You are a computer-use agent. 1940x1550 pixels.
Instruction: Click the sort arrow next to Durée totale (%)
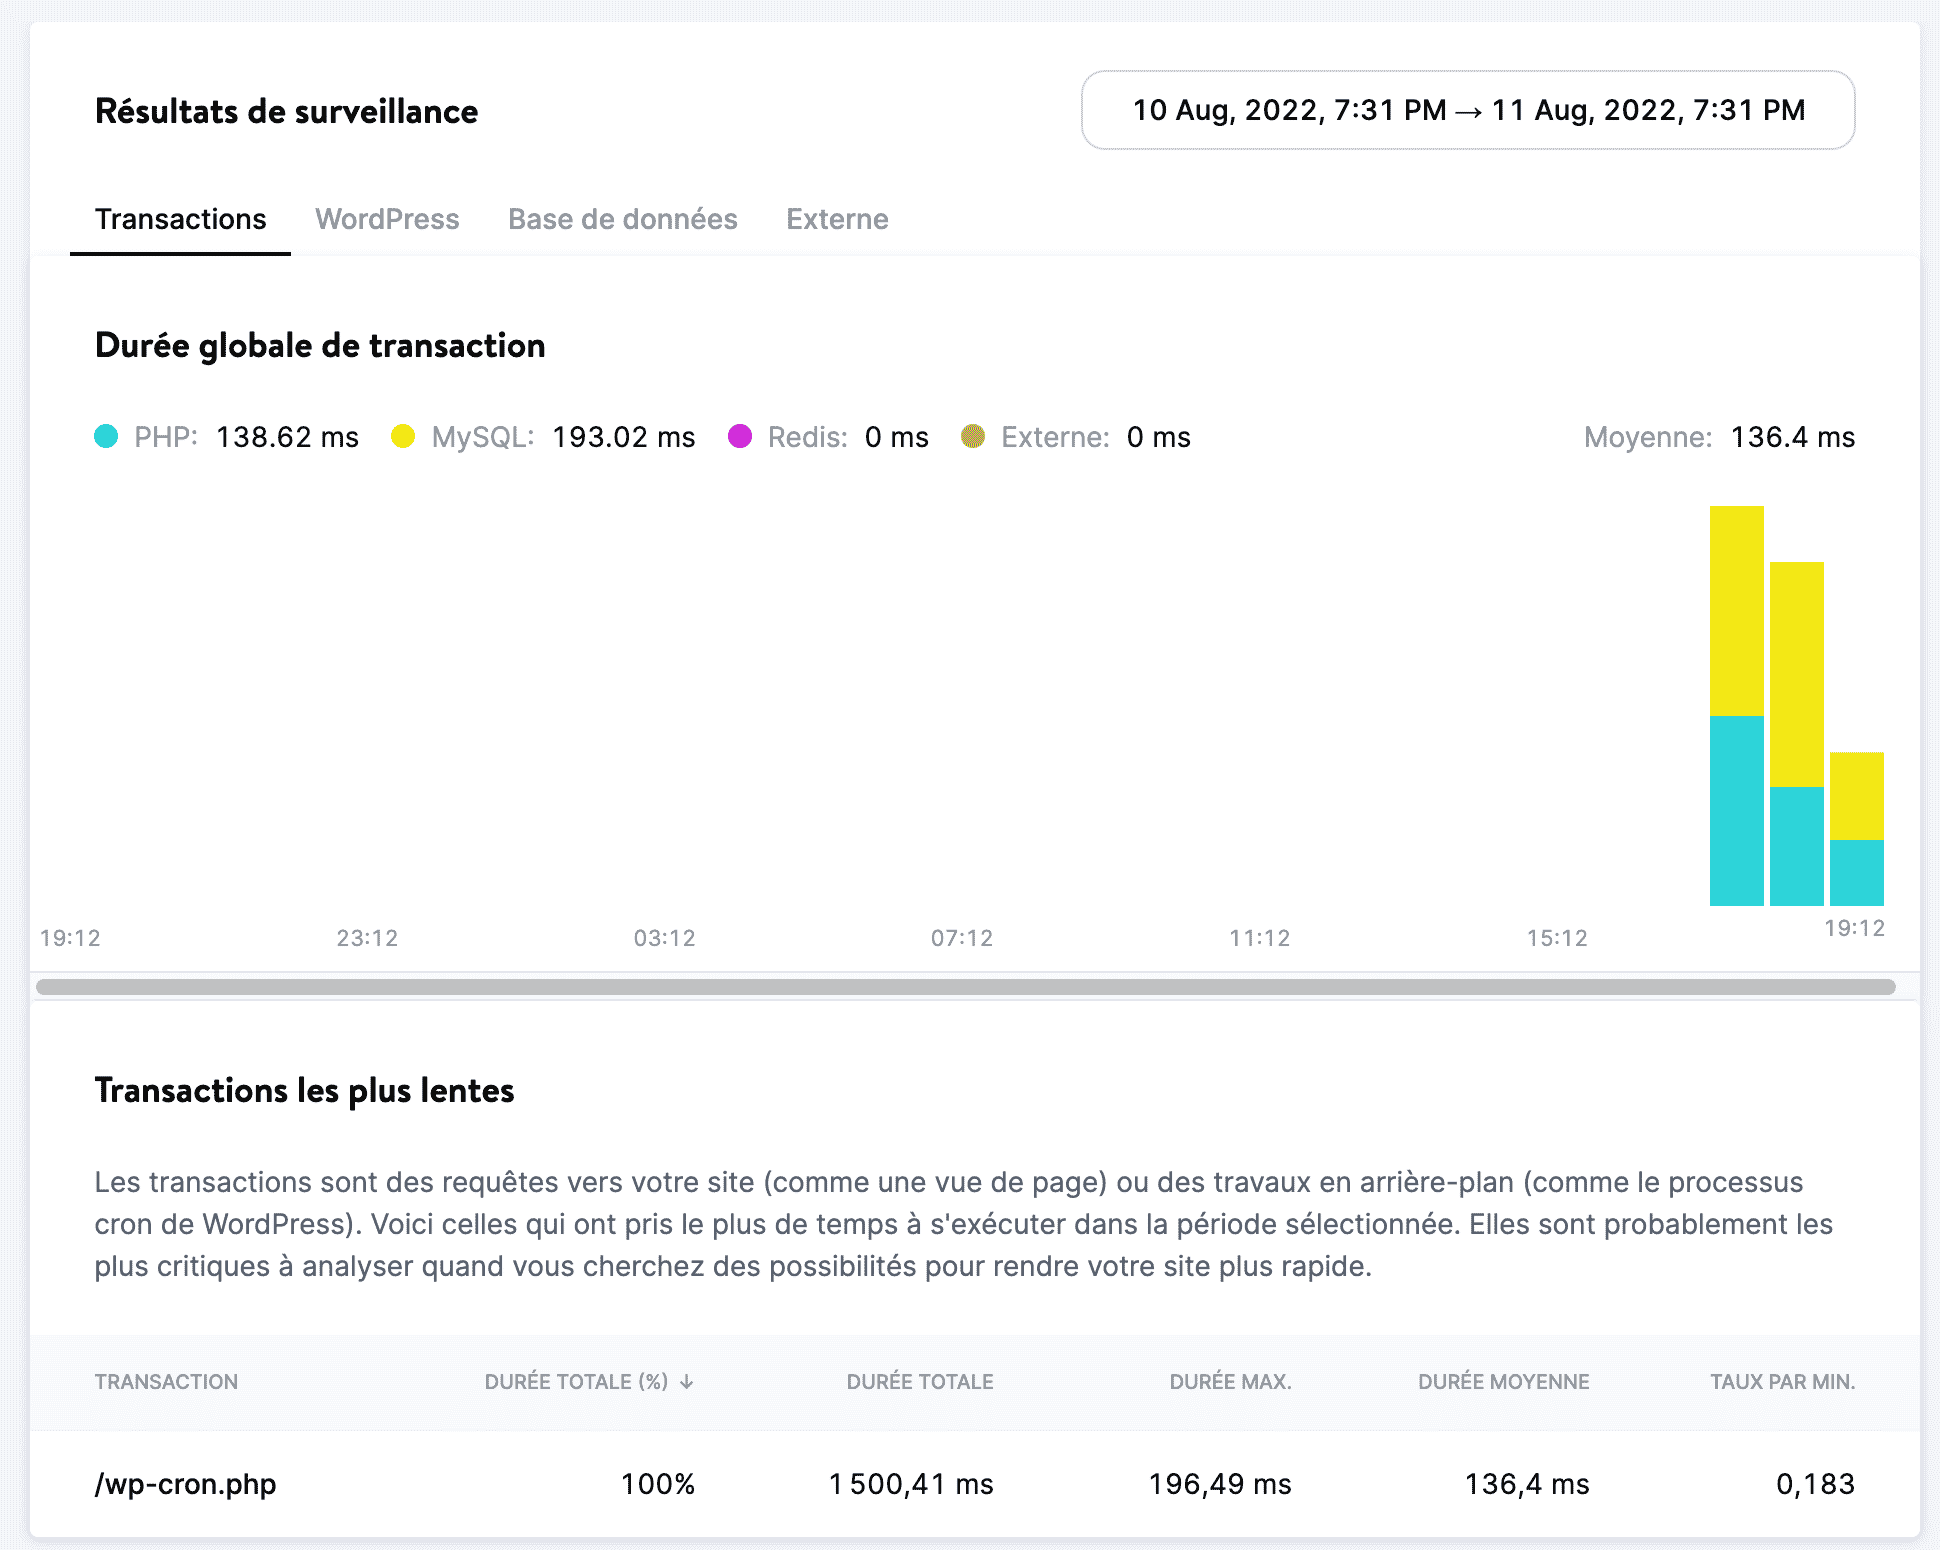687,1382
